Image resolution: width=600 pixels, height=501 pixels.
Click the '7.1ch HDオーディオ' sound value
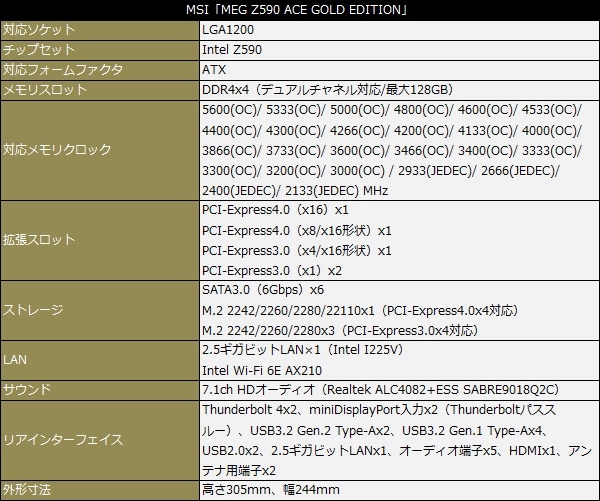click(381, 390)
